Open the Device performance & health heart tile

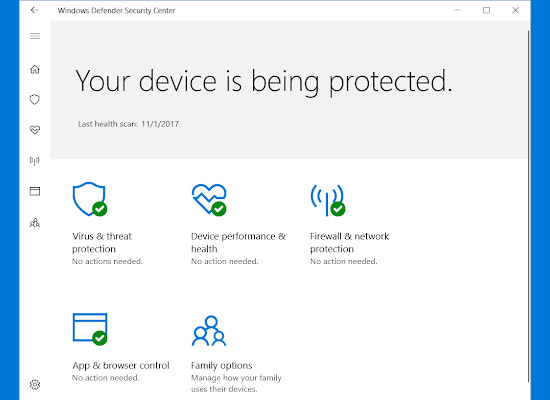point(209,199)
